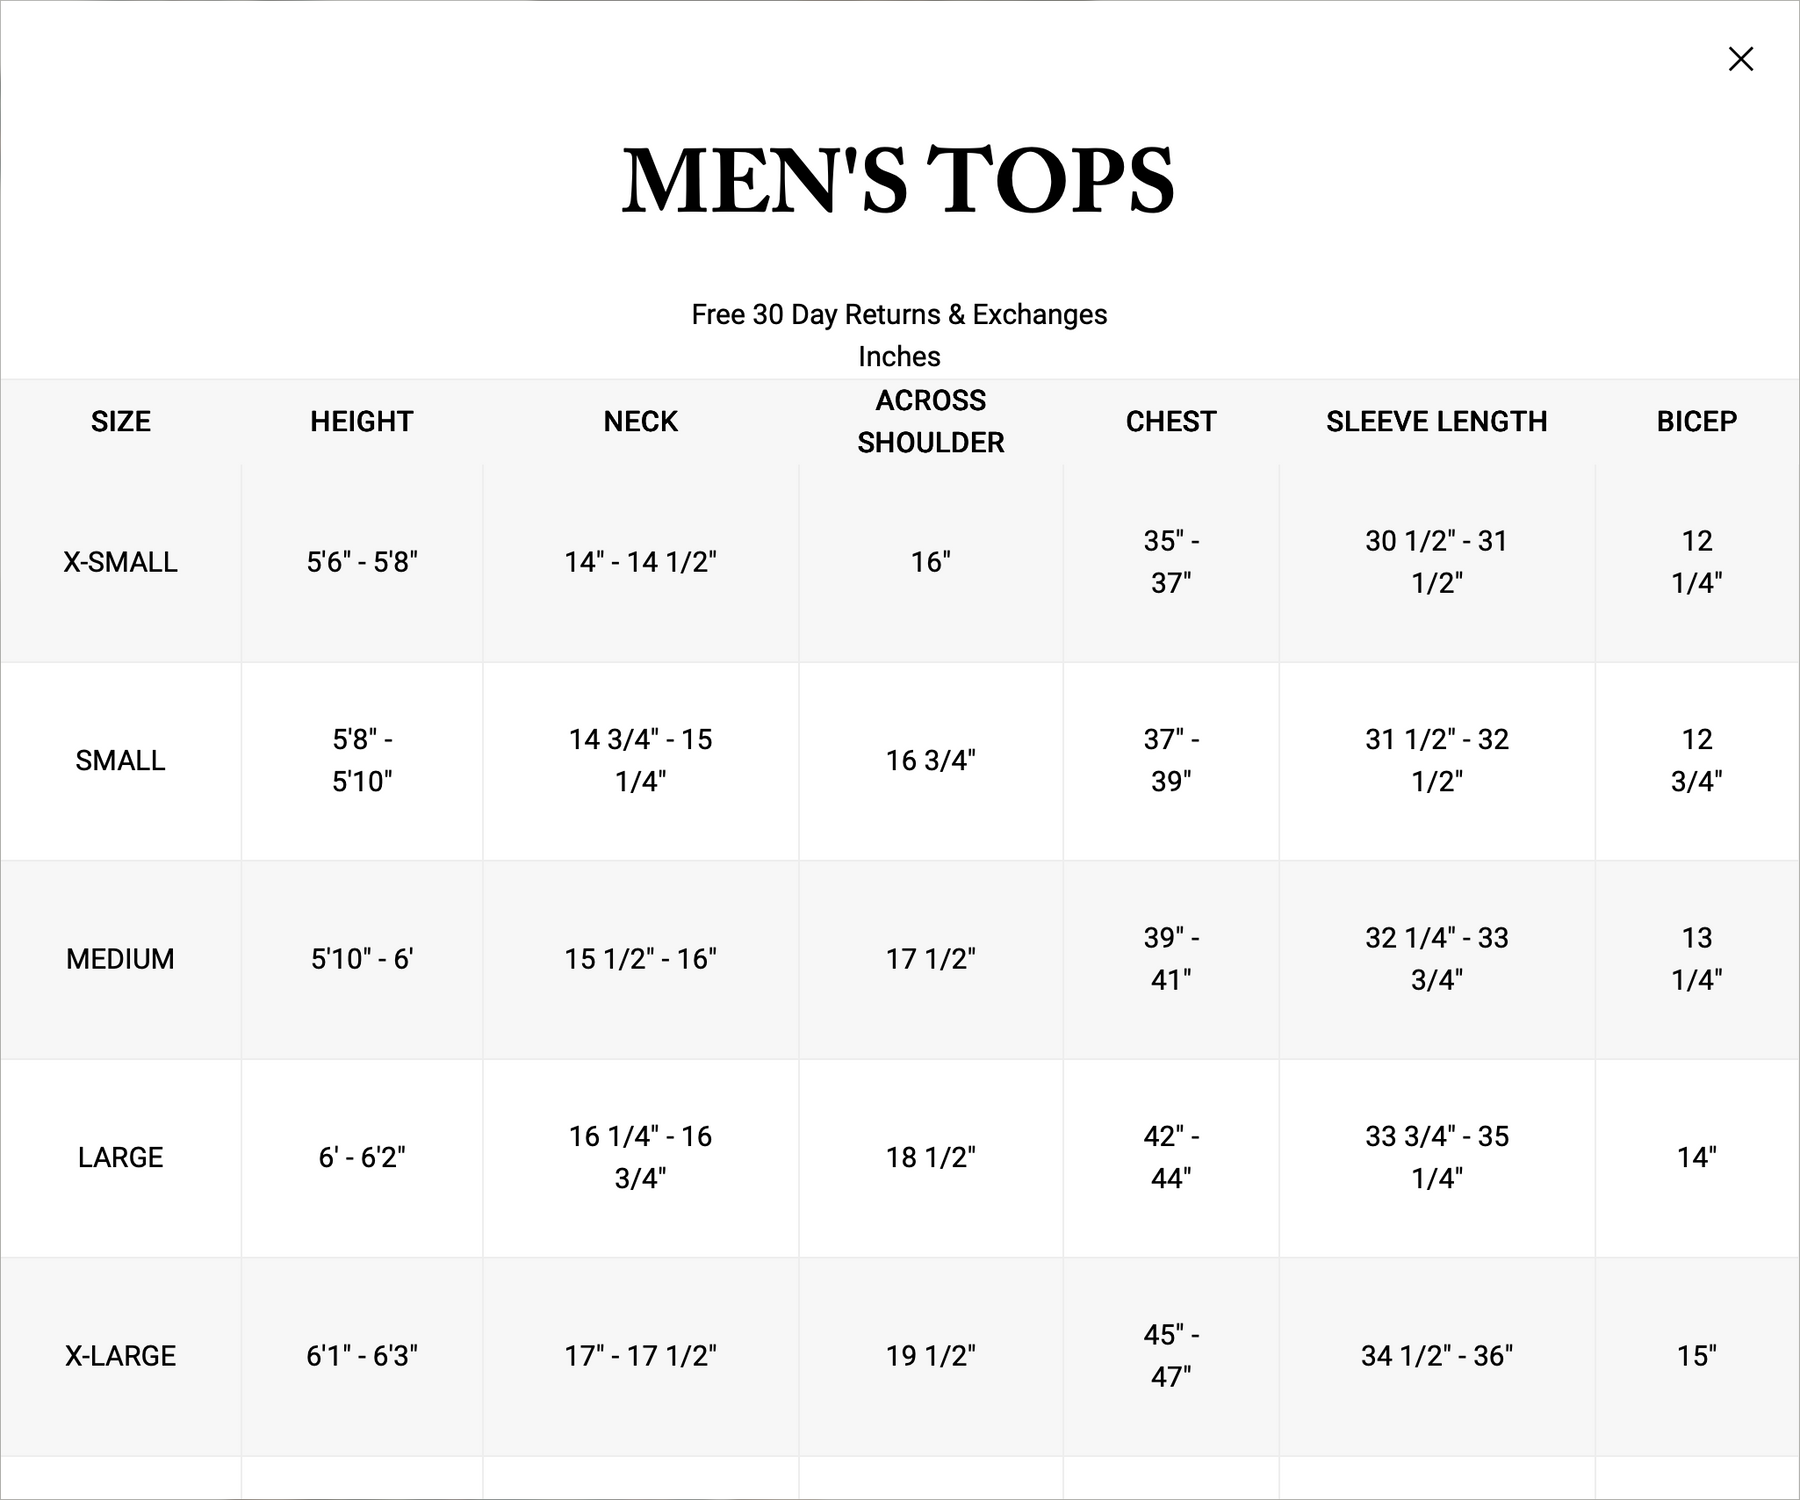Click the Medium neck measurement cell
Viewport: 1800px width, 1500px height.
(x=640, y=959)
